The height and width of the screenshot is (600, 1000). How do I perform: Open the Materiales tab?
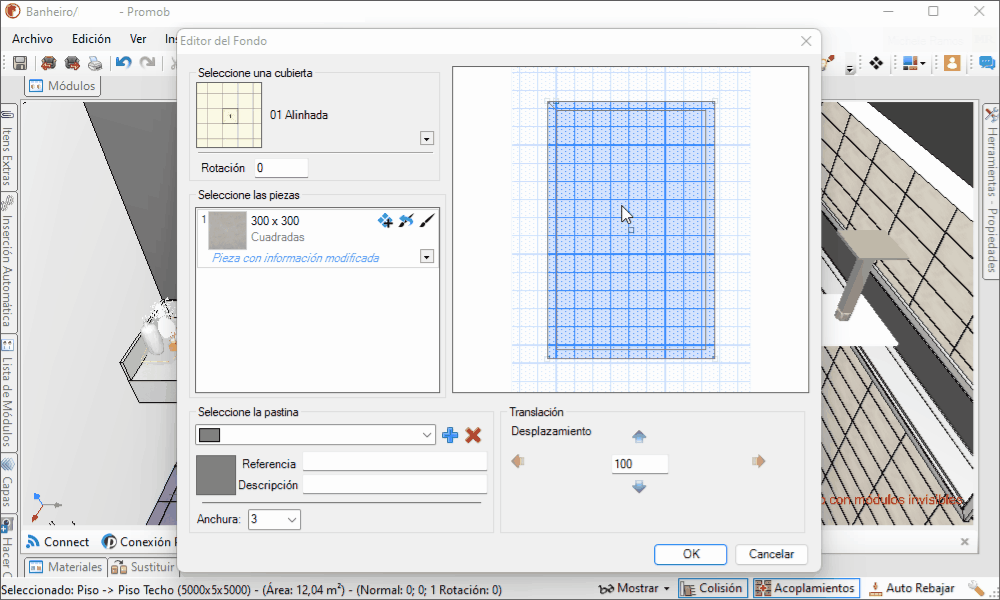[x=65, y=567]
